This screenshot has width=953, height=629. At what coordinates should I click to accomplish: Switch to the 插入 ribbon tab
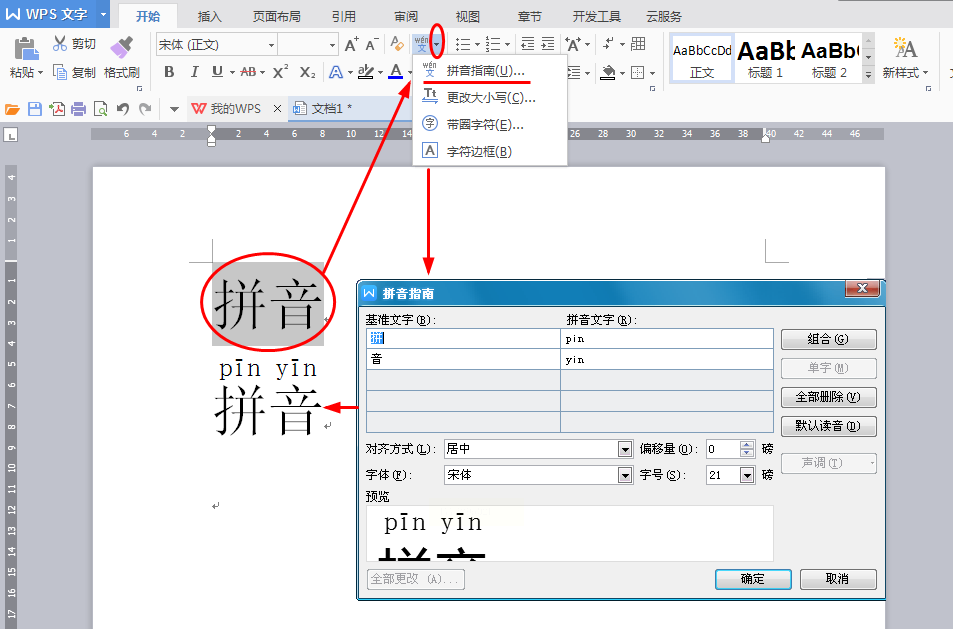click(x=209, y=16)
